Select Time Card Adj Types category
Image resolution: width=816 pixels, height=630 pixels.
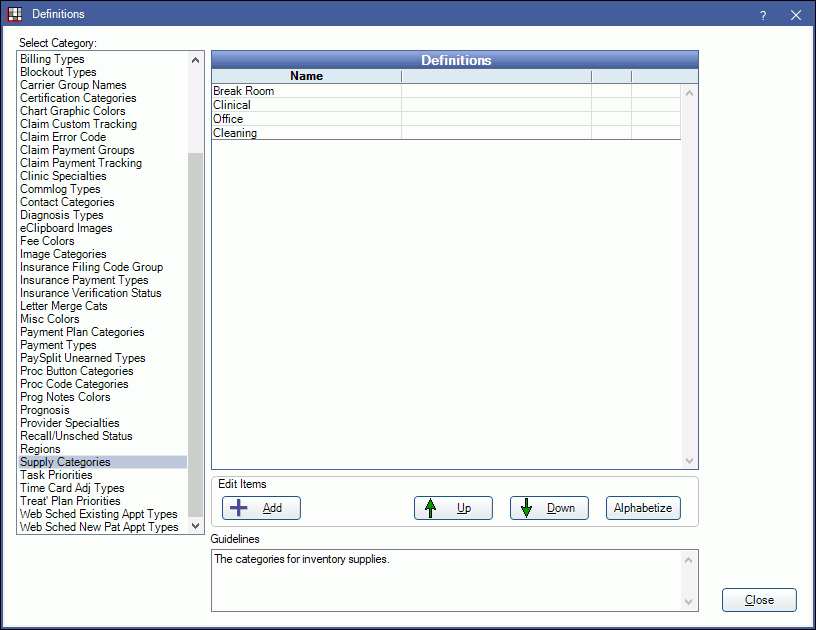(x=103, y=488)
